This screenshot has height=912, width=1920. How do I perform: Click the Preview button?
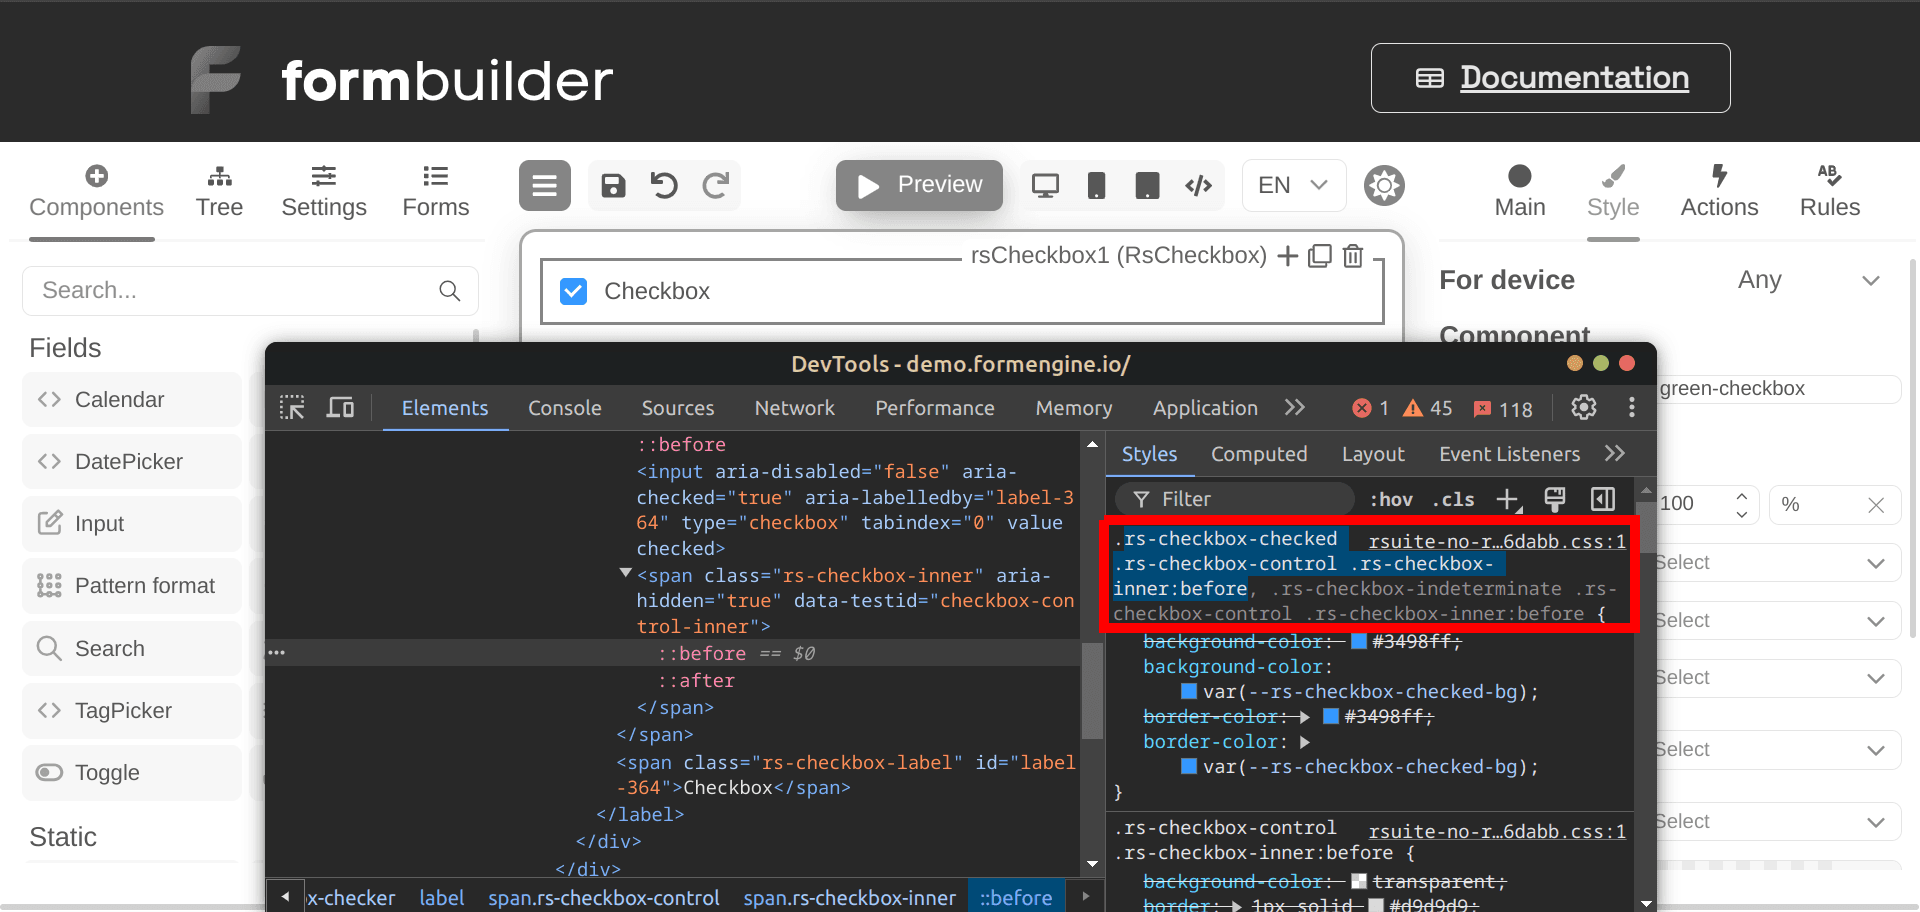[x=918, y=185]
